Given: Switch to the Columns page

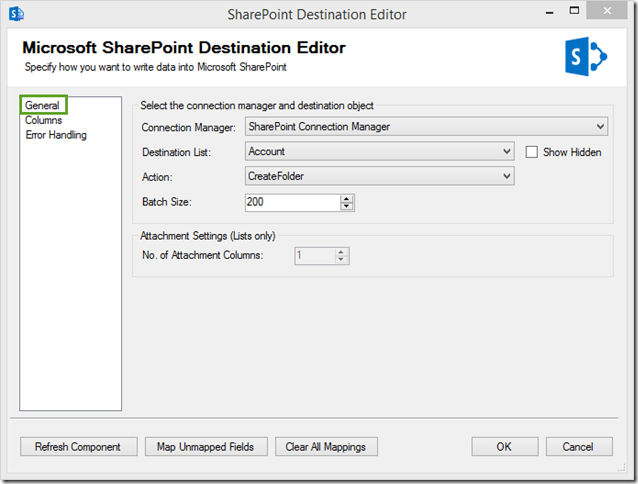Looking at the screenshot, I should coord(44,120).
